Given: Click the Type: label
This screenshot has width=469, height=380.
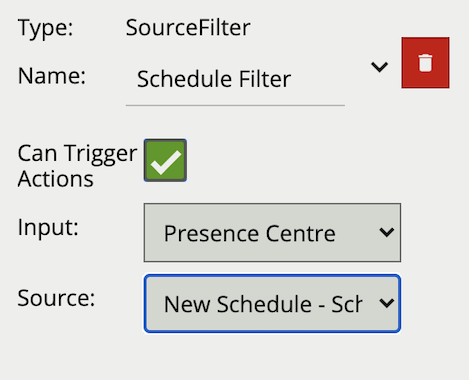Looking at the screenshot, I should [45, 28].
